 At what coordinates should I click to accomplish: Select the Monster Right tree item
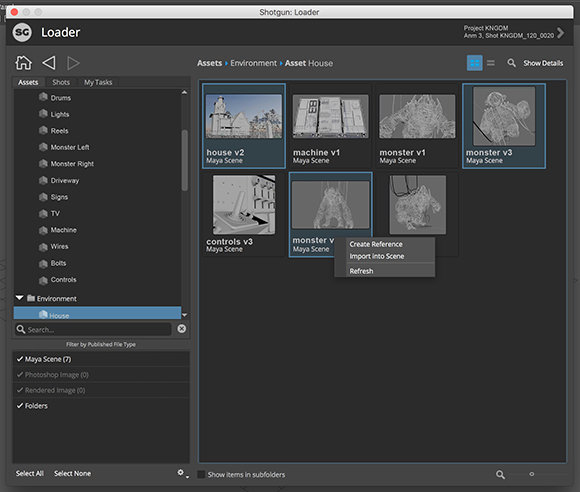(72, 164)
